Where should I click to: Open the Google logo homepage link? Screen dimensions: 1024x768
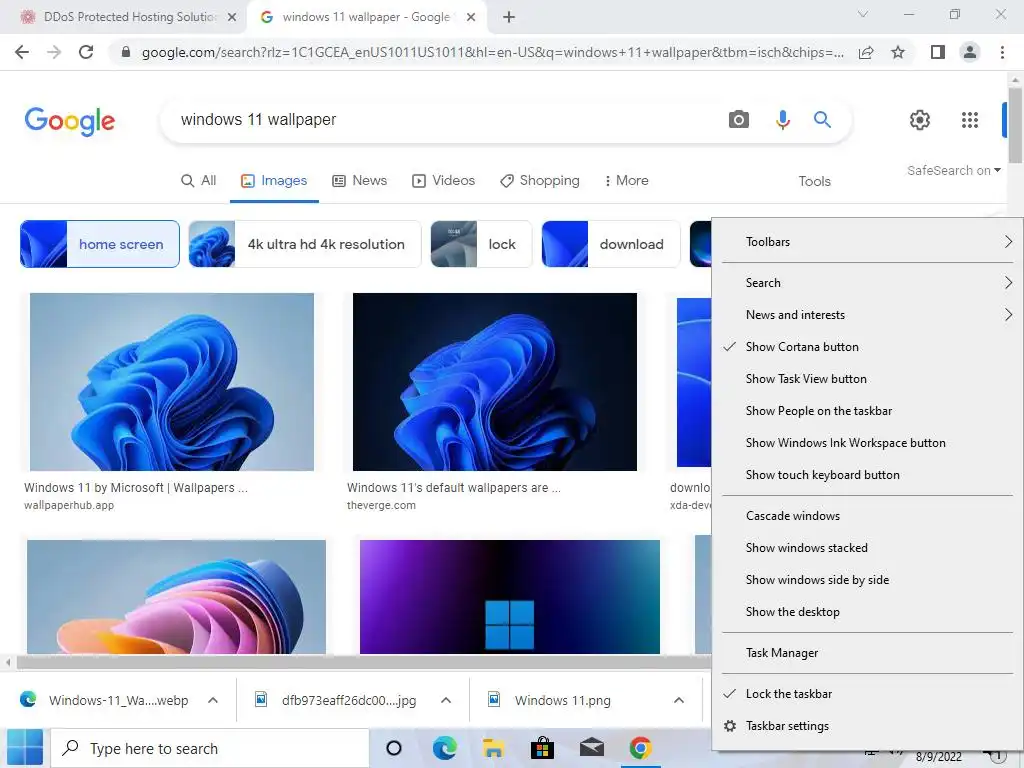(70, 121)
